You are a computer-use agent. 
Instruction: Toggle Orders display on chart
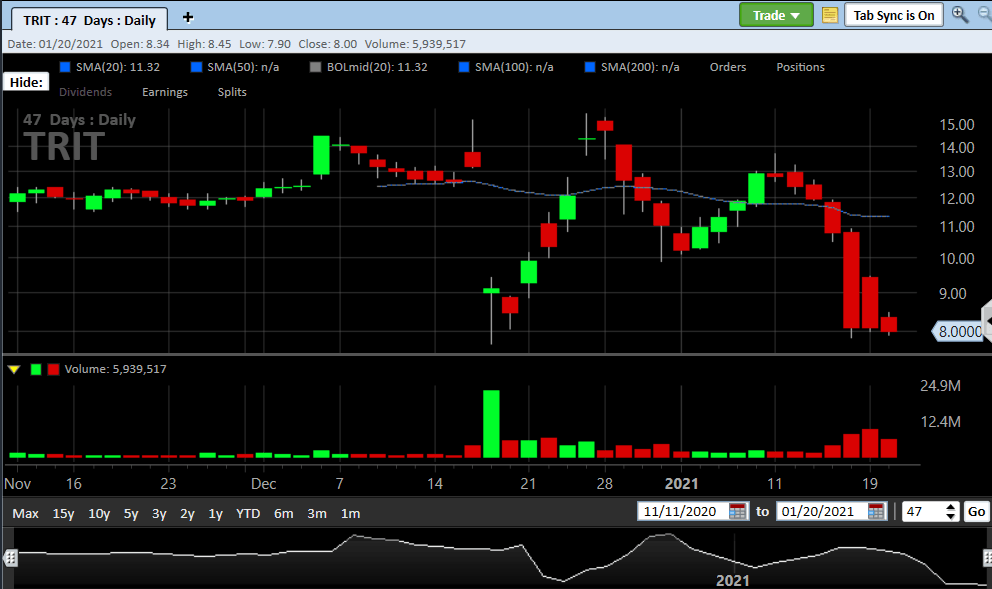coord(728,67)
